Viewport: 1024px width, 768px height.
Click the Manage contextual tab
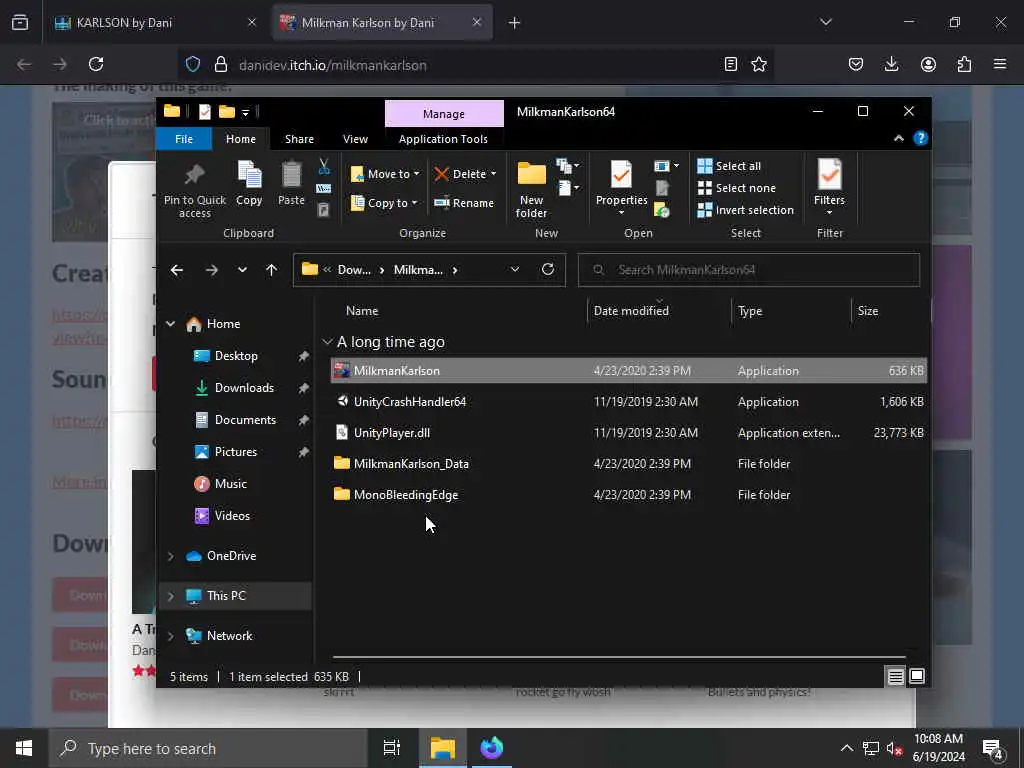(444, 114)
